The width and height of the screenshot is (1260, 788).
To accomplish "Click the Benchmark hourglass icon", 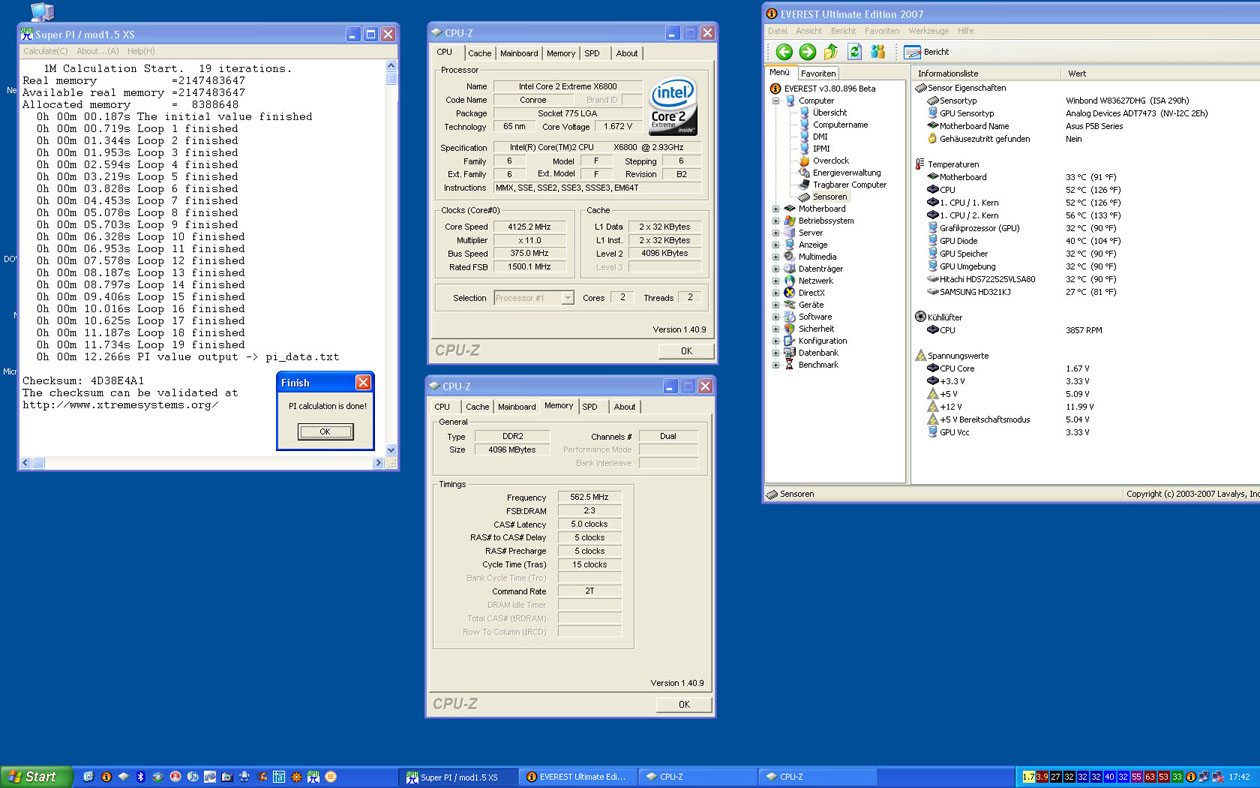I will pos(789,365).
